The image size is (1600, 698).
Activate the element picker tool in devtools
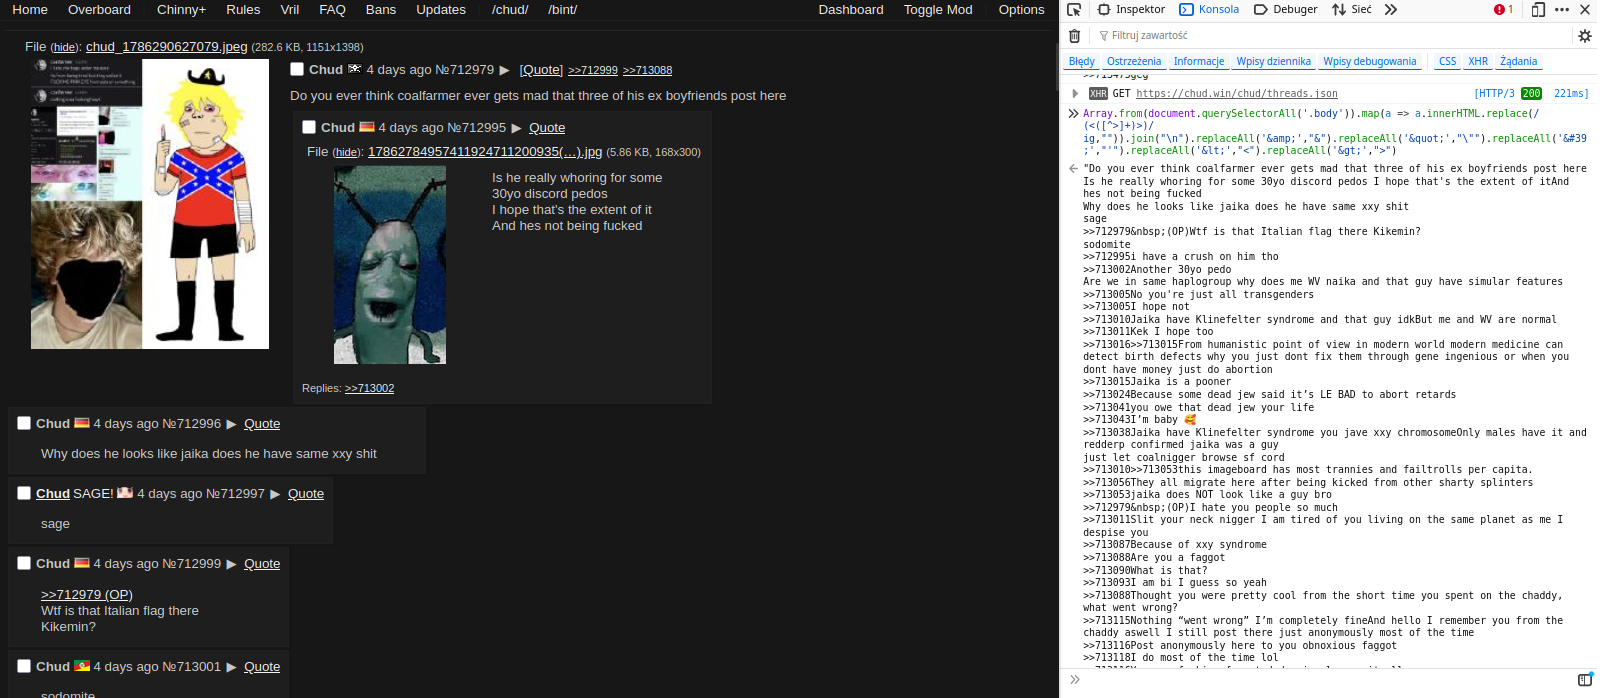pyautogui.click(x=1074, y=10)
